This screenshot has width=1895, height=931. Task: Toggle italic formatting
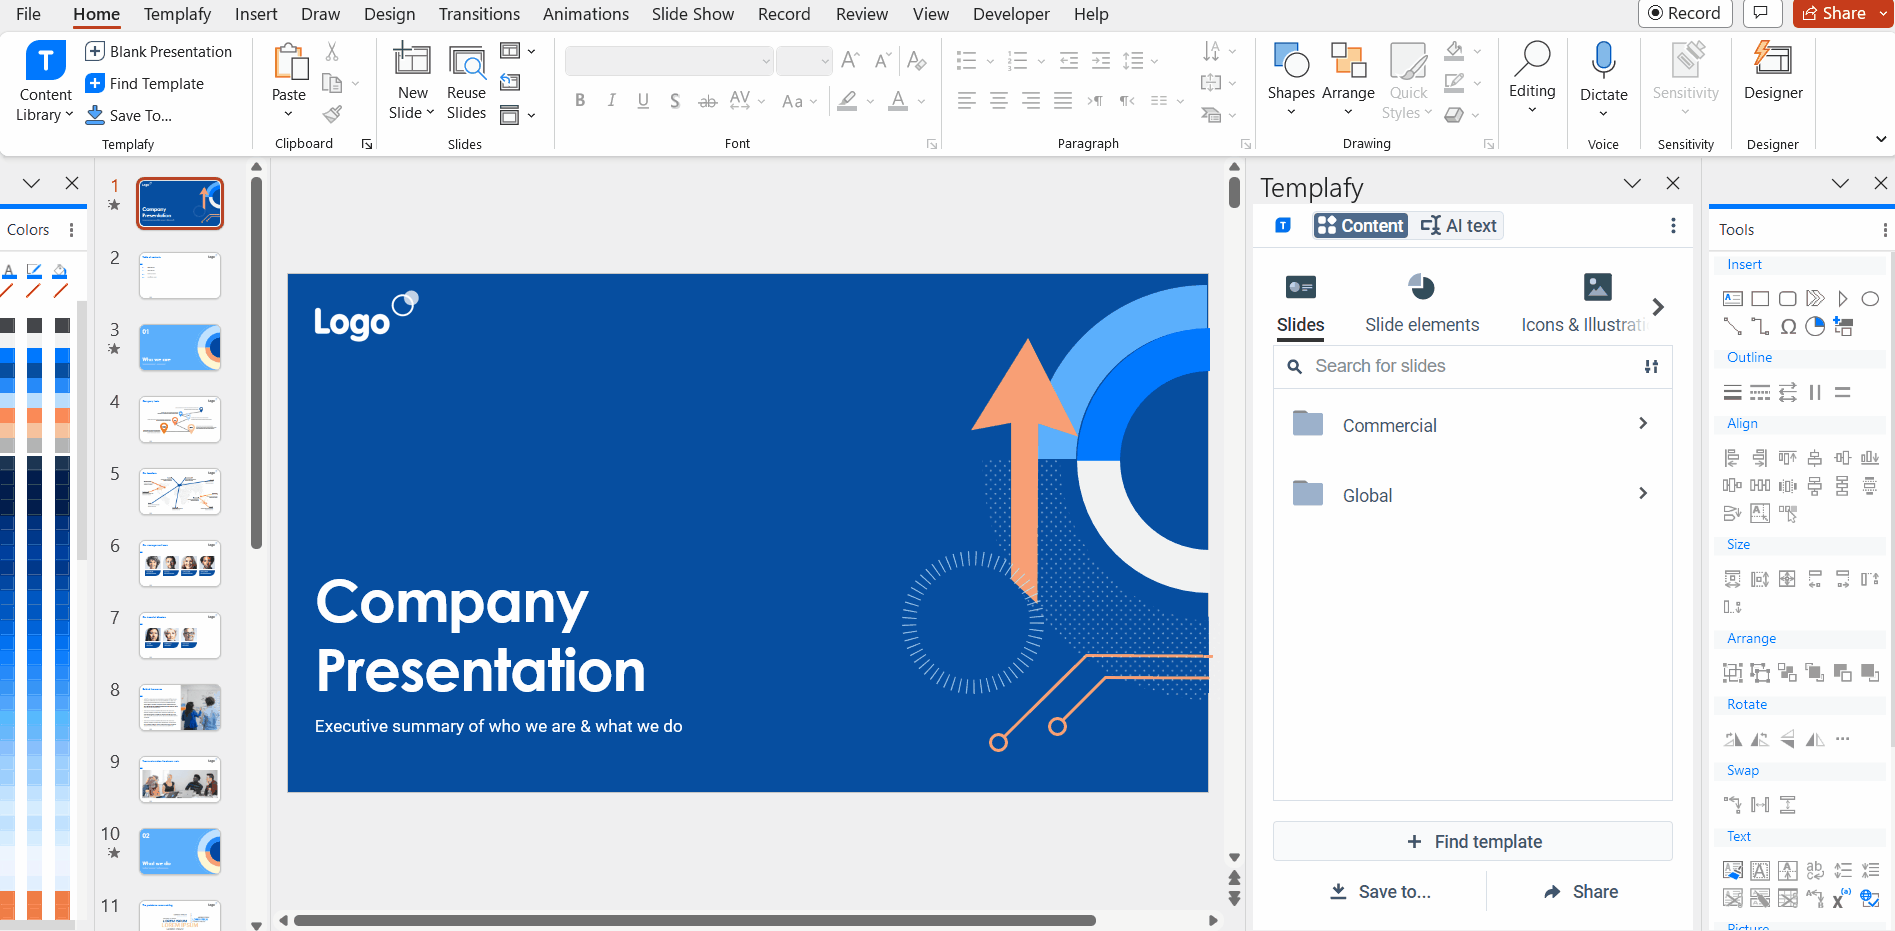pyautogui.click(x=611, y=100)
